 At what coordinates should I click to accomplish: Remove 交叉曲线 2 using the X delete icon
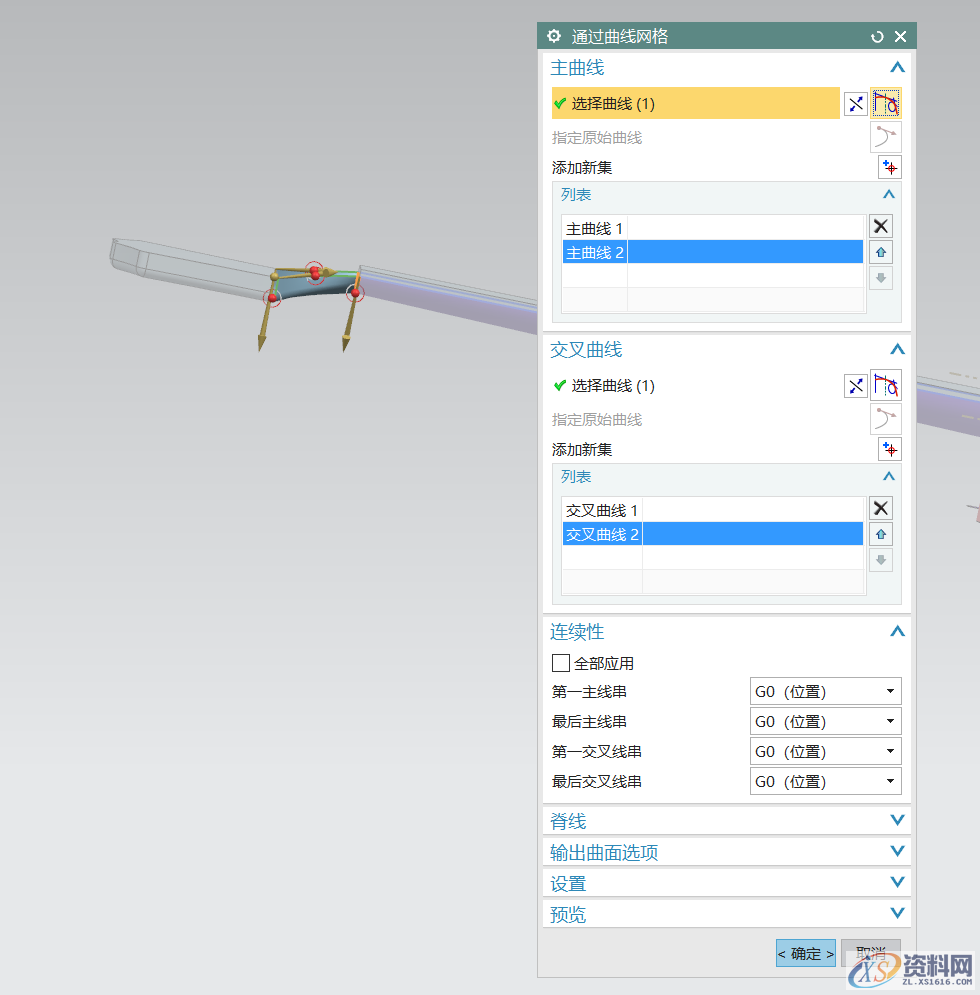coord(880,508)
